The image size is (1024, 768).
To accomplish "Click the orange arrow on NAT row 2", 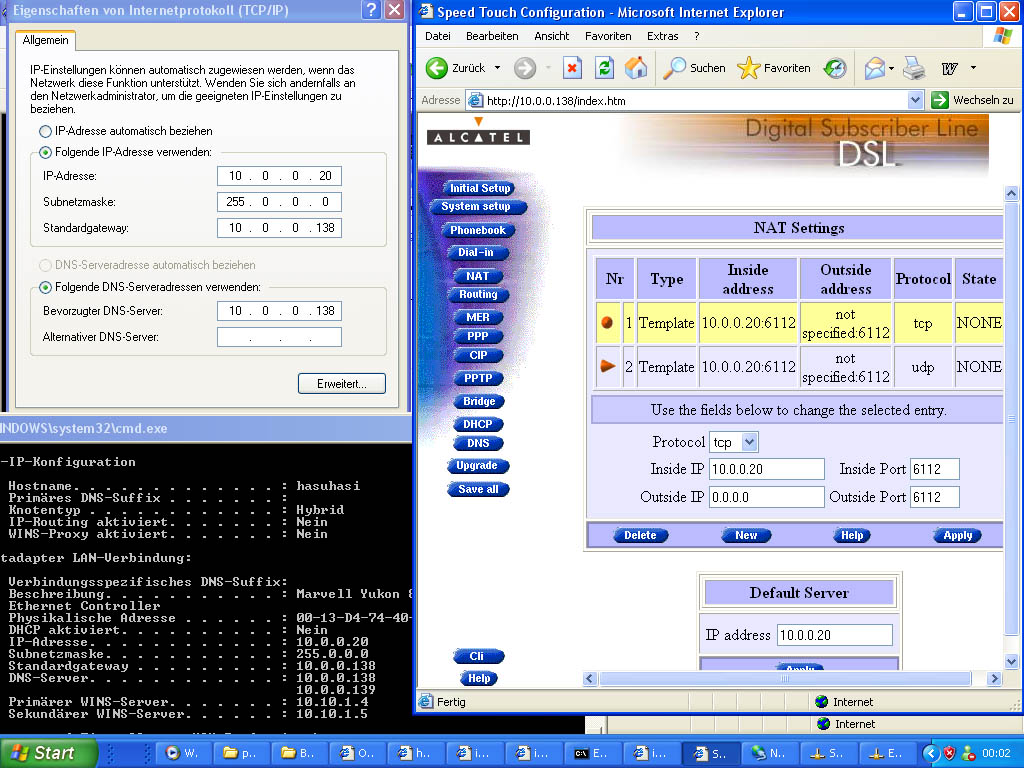I will click(608, 366).
